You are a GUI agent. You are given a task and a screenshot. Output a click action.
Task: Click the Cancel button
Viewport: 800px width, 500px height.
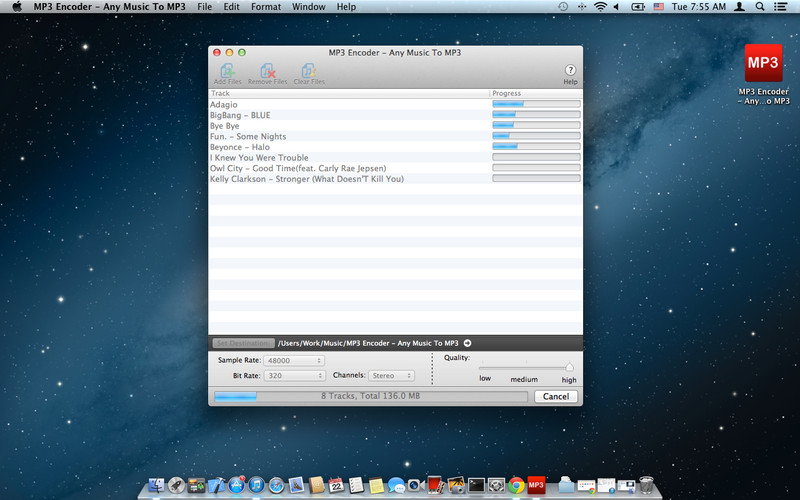(x=556, y=396)
